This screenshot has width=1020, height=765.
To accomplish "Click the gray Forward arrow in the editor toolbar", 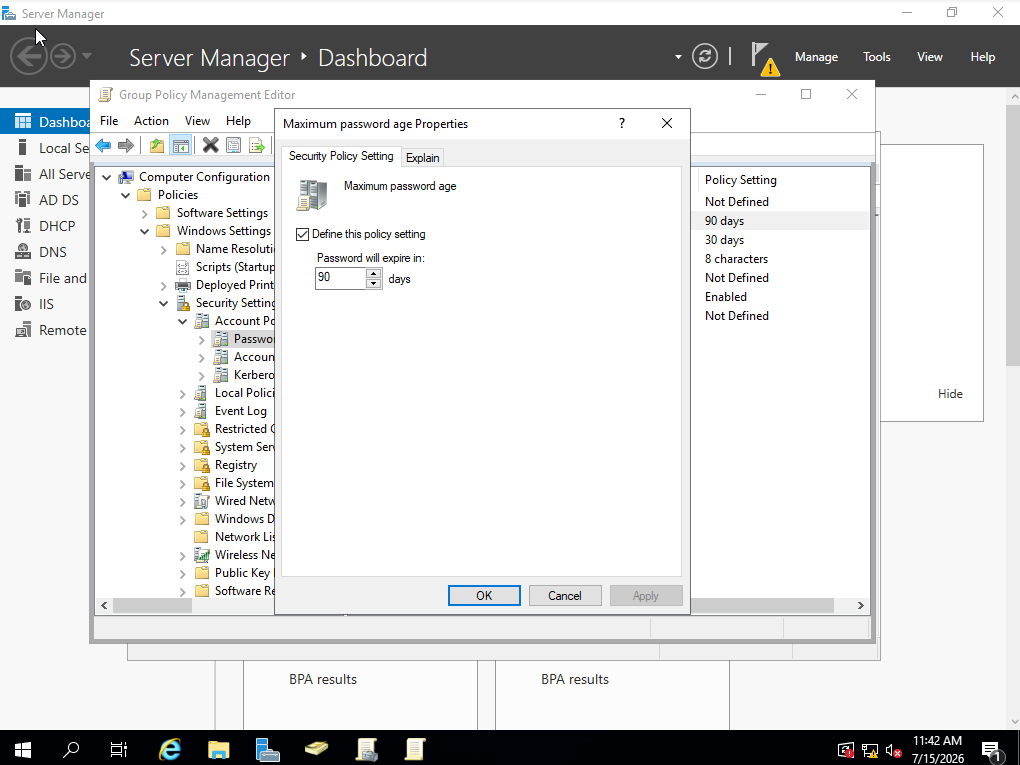I will point(126,145).
